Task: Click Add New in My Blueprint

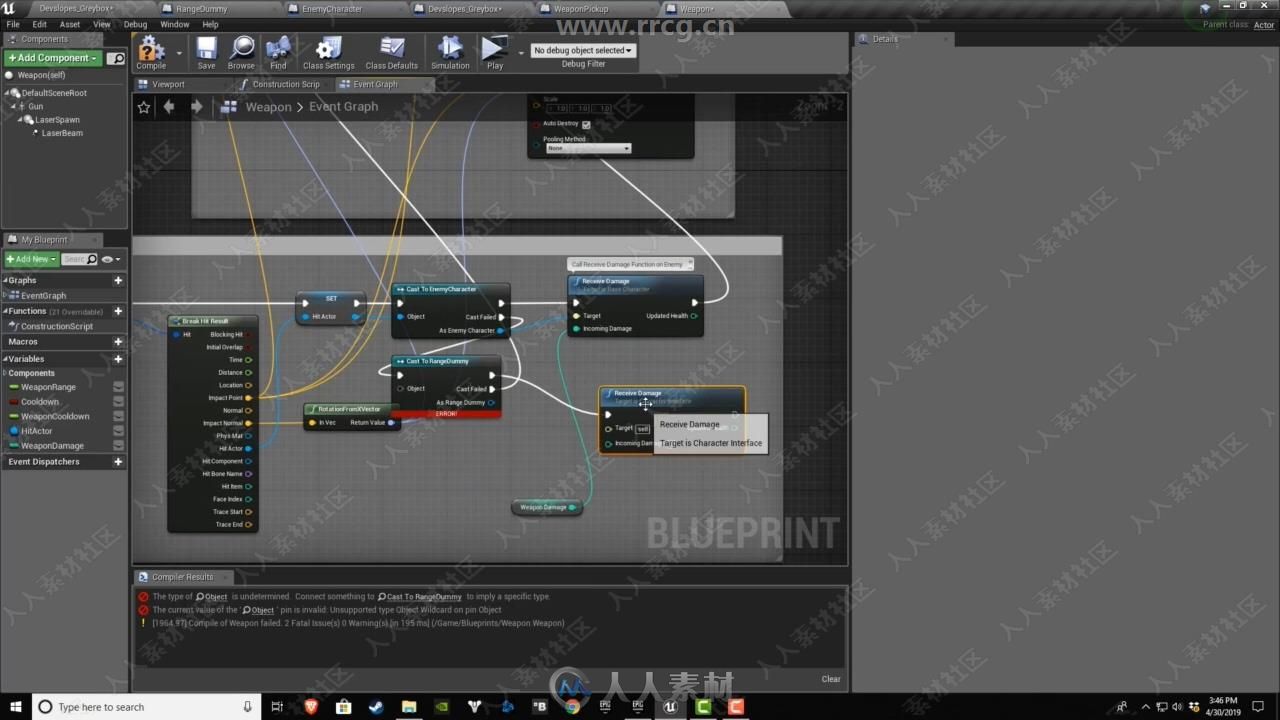Action: tap(32, 259)
